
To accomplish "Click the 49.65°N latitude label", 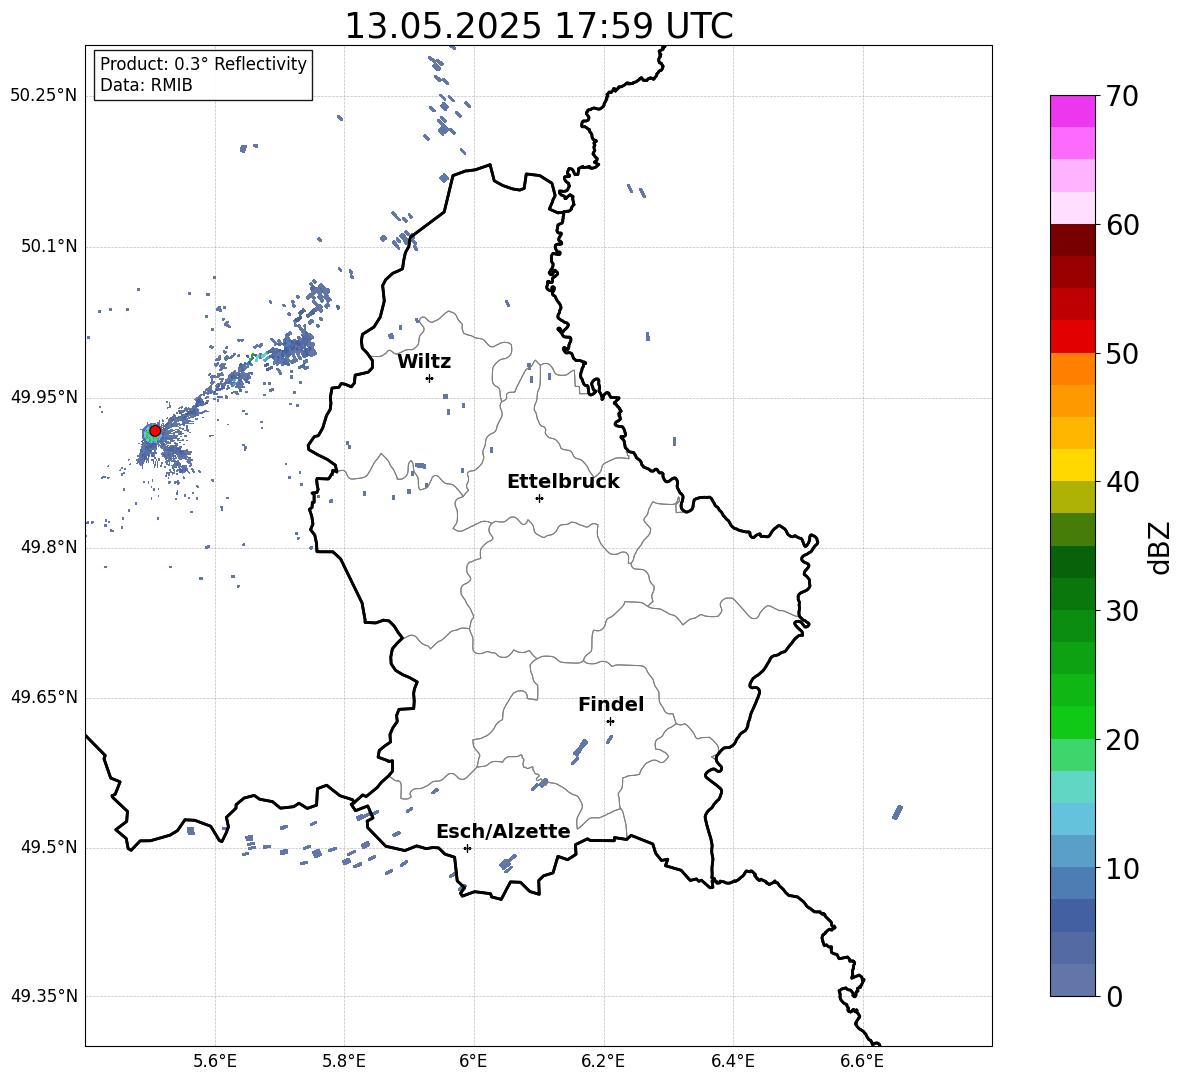I will (x=44, y=697).
